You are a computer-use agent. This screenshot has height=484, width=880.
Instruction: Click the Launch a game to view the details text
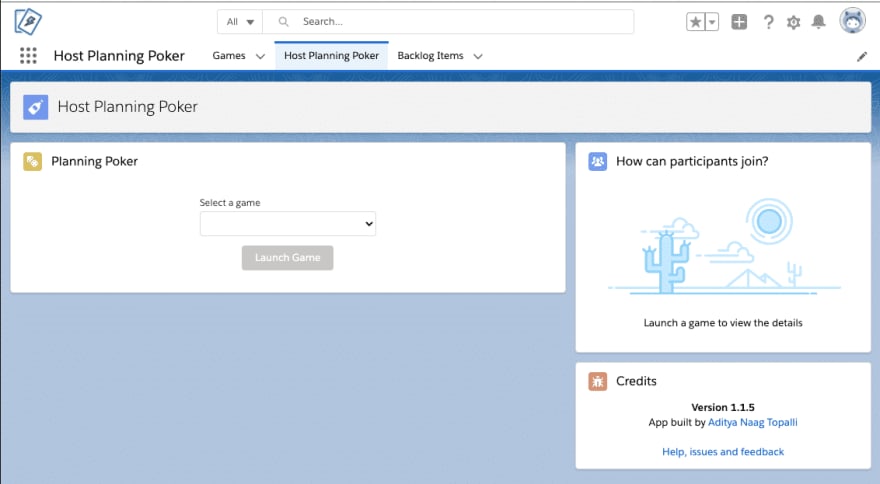coord(723,323)
